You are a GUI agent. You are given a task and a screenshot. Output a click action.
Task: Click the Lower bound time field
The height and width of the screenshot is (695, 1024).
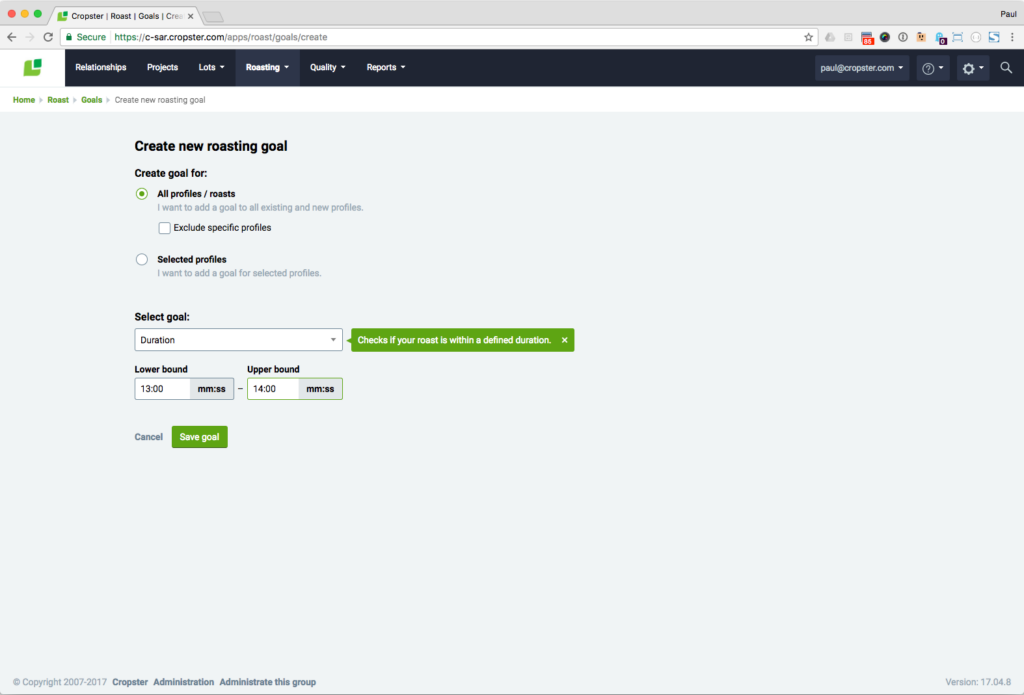tap(163, 389)
